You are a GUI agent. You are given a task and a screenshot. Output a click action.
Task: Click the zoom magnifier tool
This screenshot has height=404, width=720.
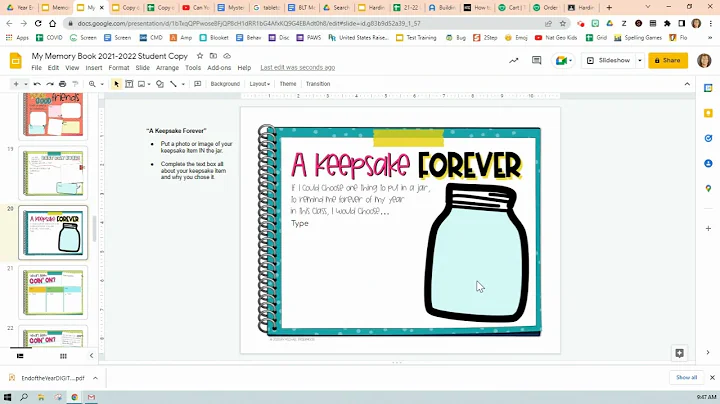92,84
